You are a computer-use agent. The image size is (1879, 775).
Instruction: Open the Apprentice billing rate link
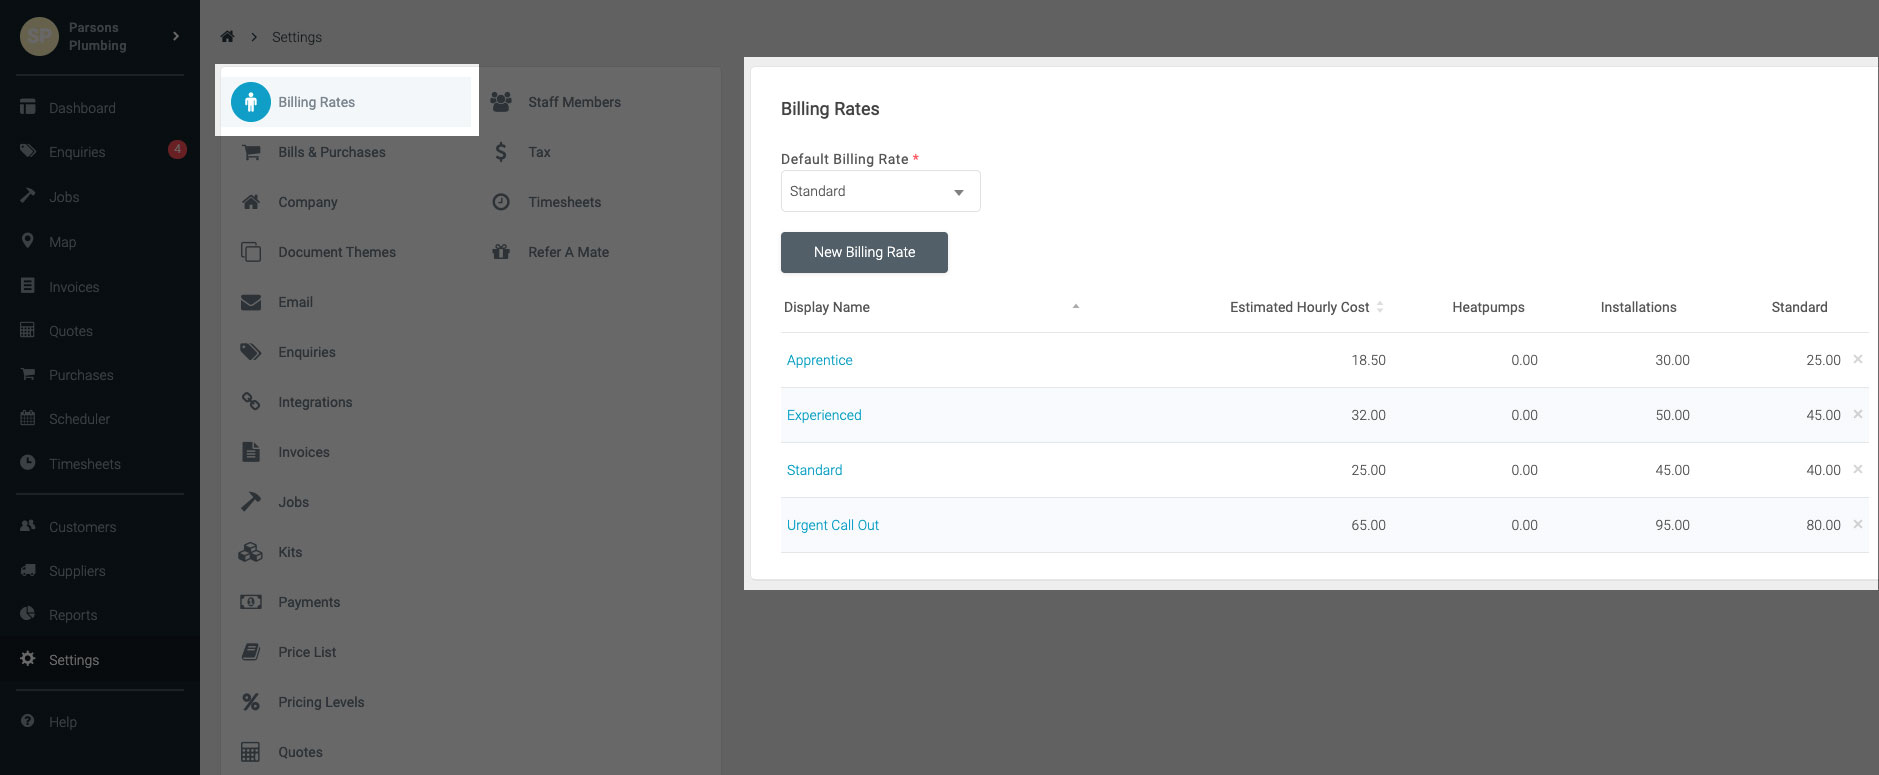click(x=820, y=360)
